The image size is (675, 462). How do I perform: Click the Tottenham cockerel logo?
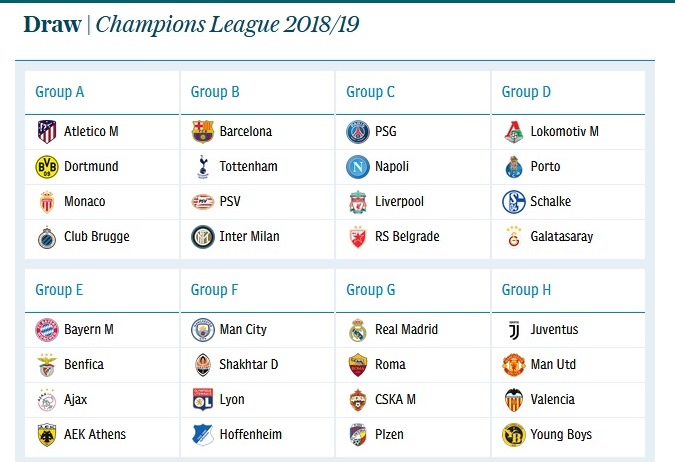pos(203,167)
